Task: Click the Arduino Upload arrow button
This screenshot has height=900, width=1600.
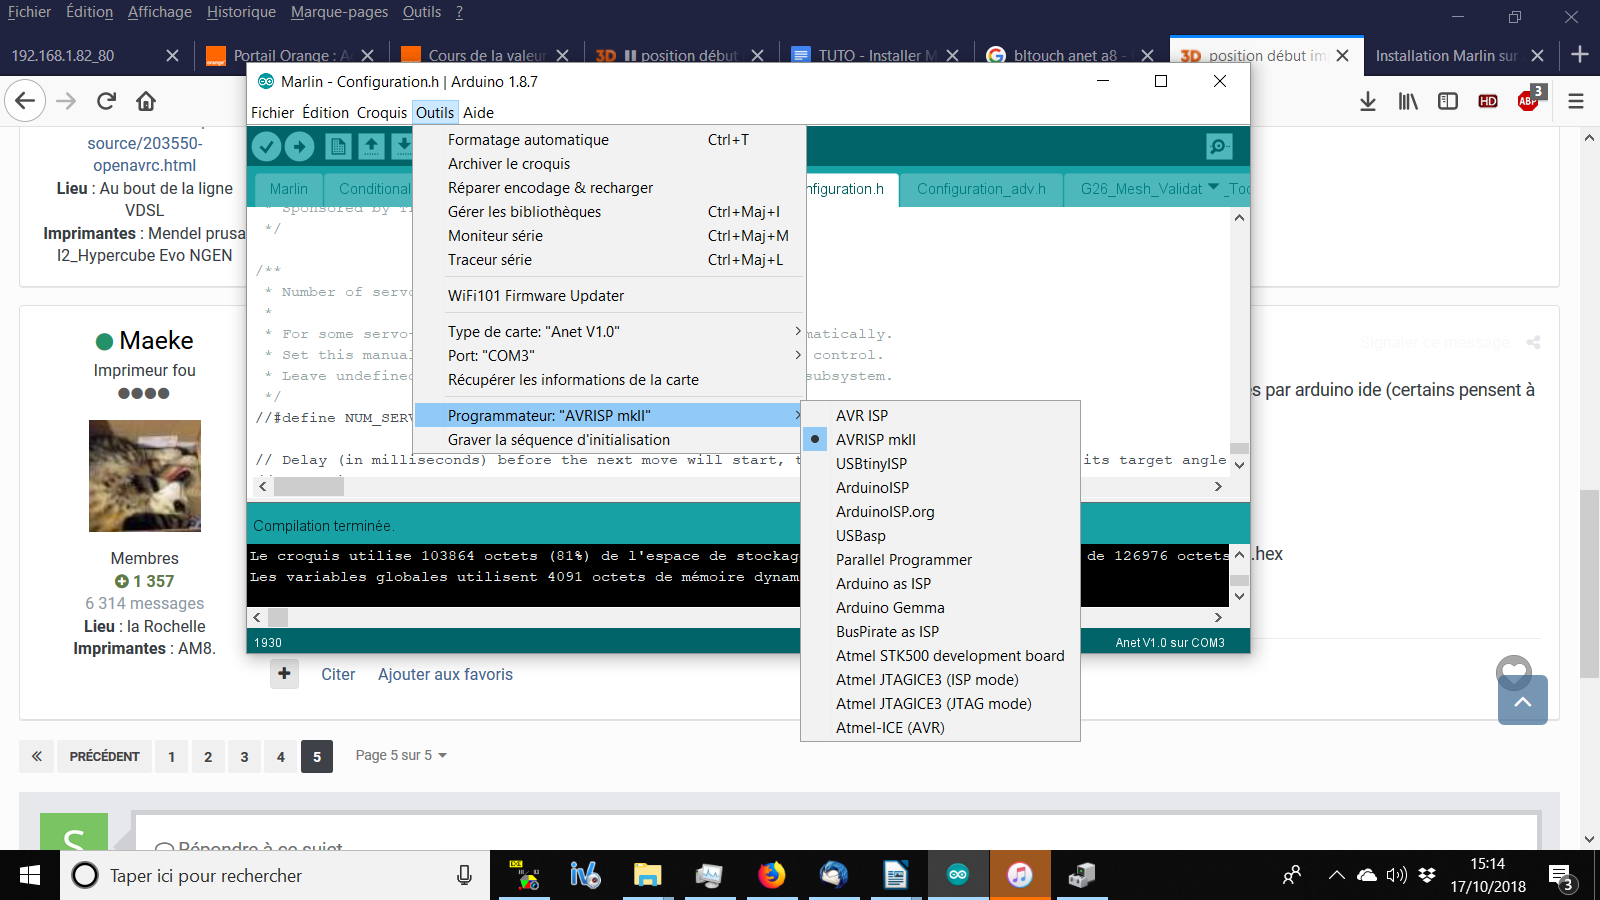Action: (x=299, y=147)
